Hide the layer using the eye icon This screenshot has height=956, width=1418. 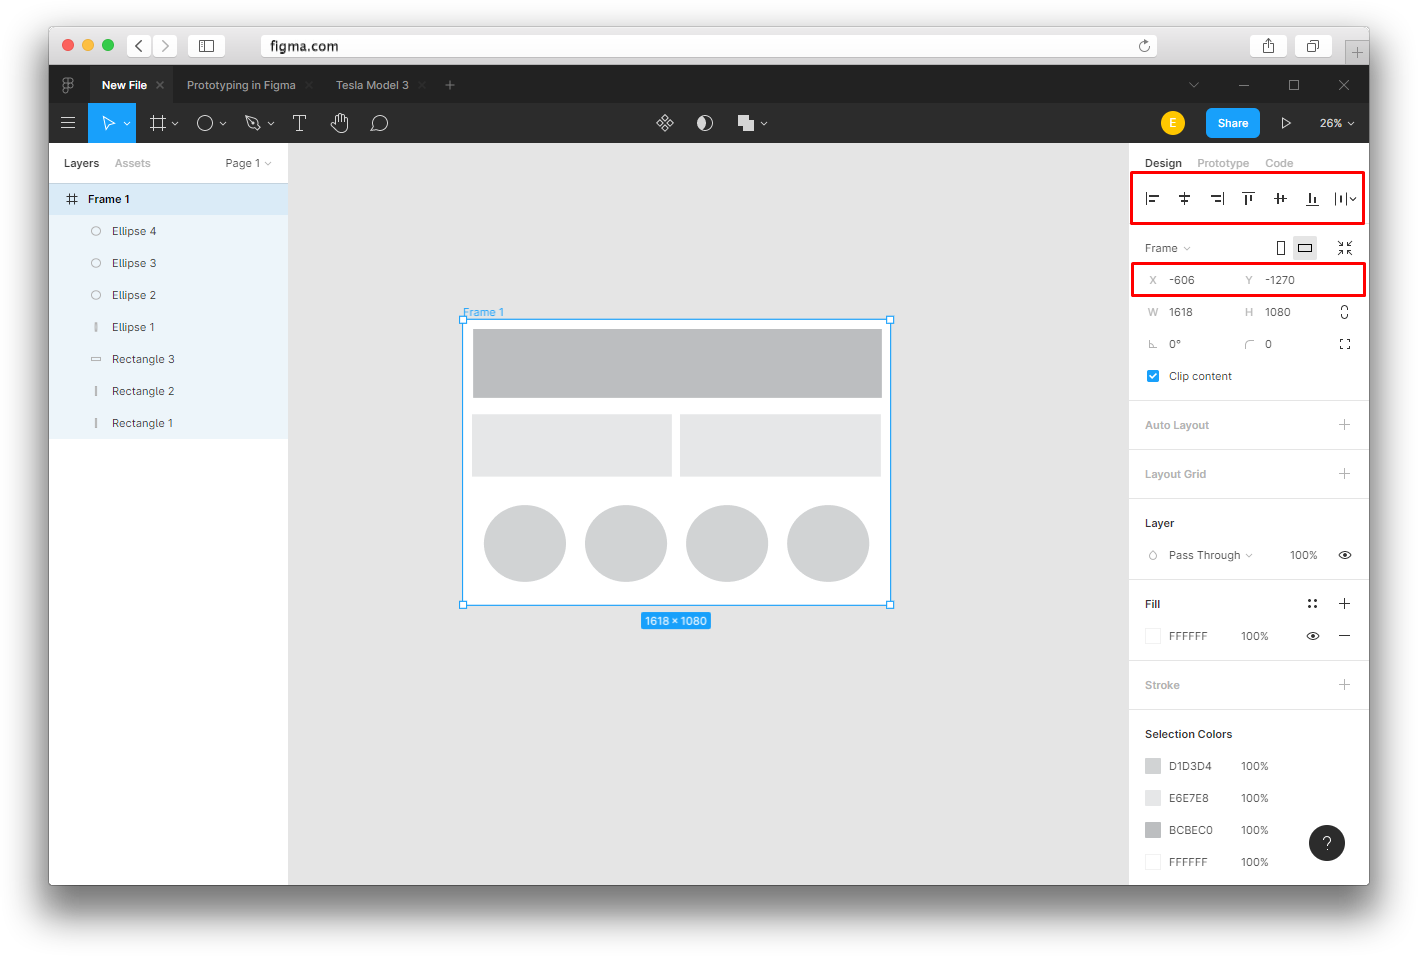1345,555
